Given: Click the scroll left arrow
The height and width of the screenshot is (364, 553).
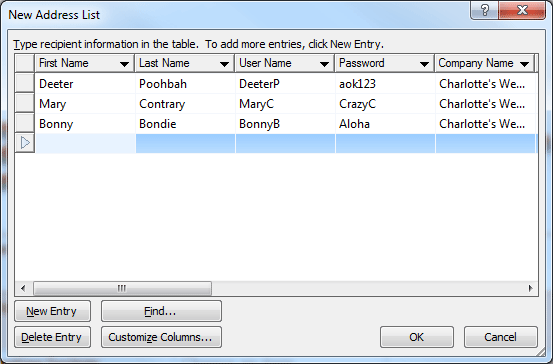Looking at the screenshot, I should tap(23, 289).
